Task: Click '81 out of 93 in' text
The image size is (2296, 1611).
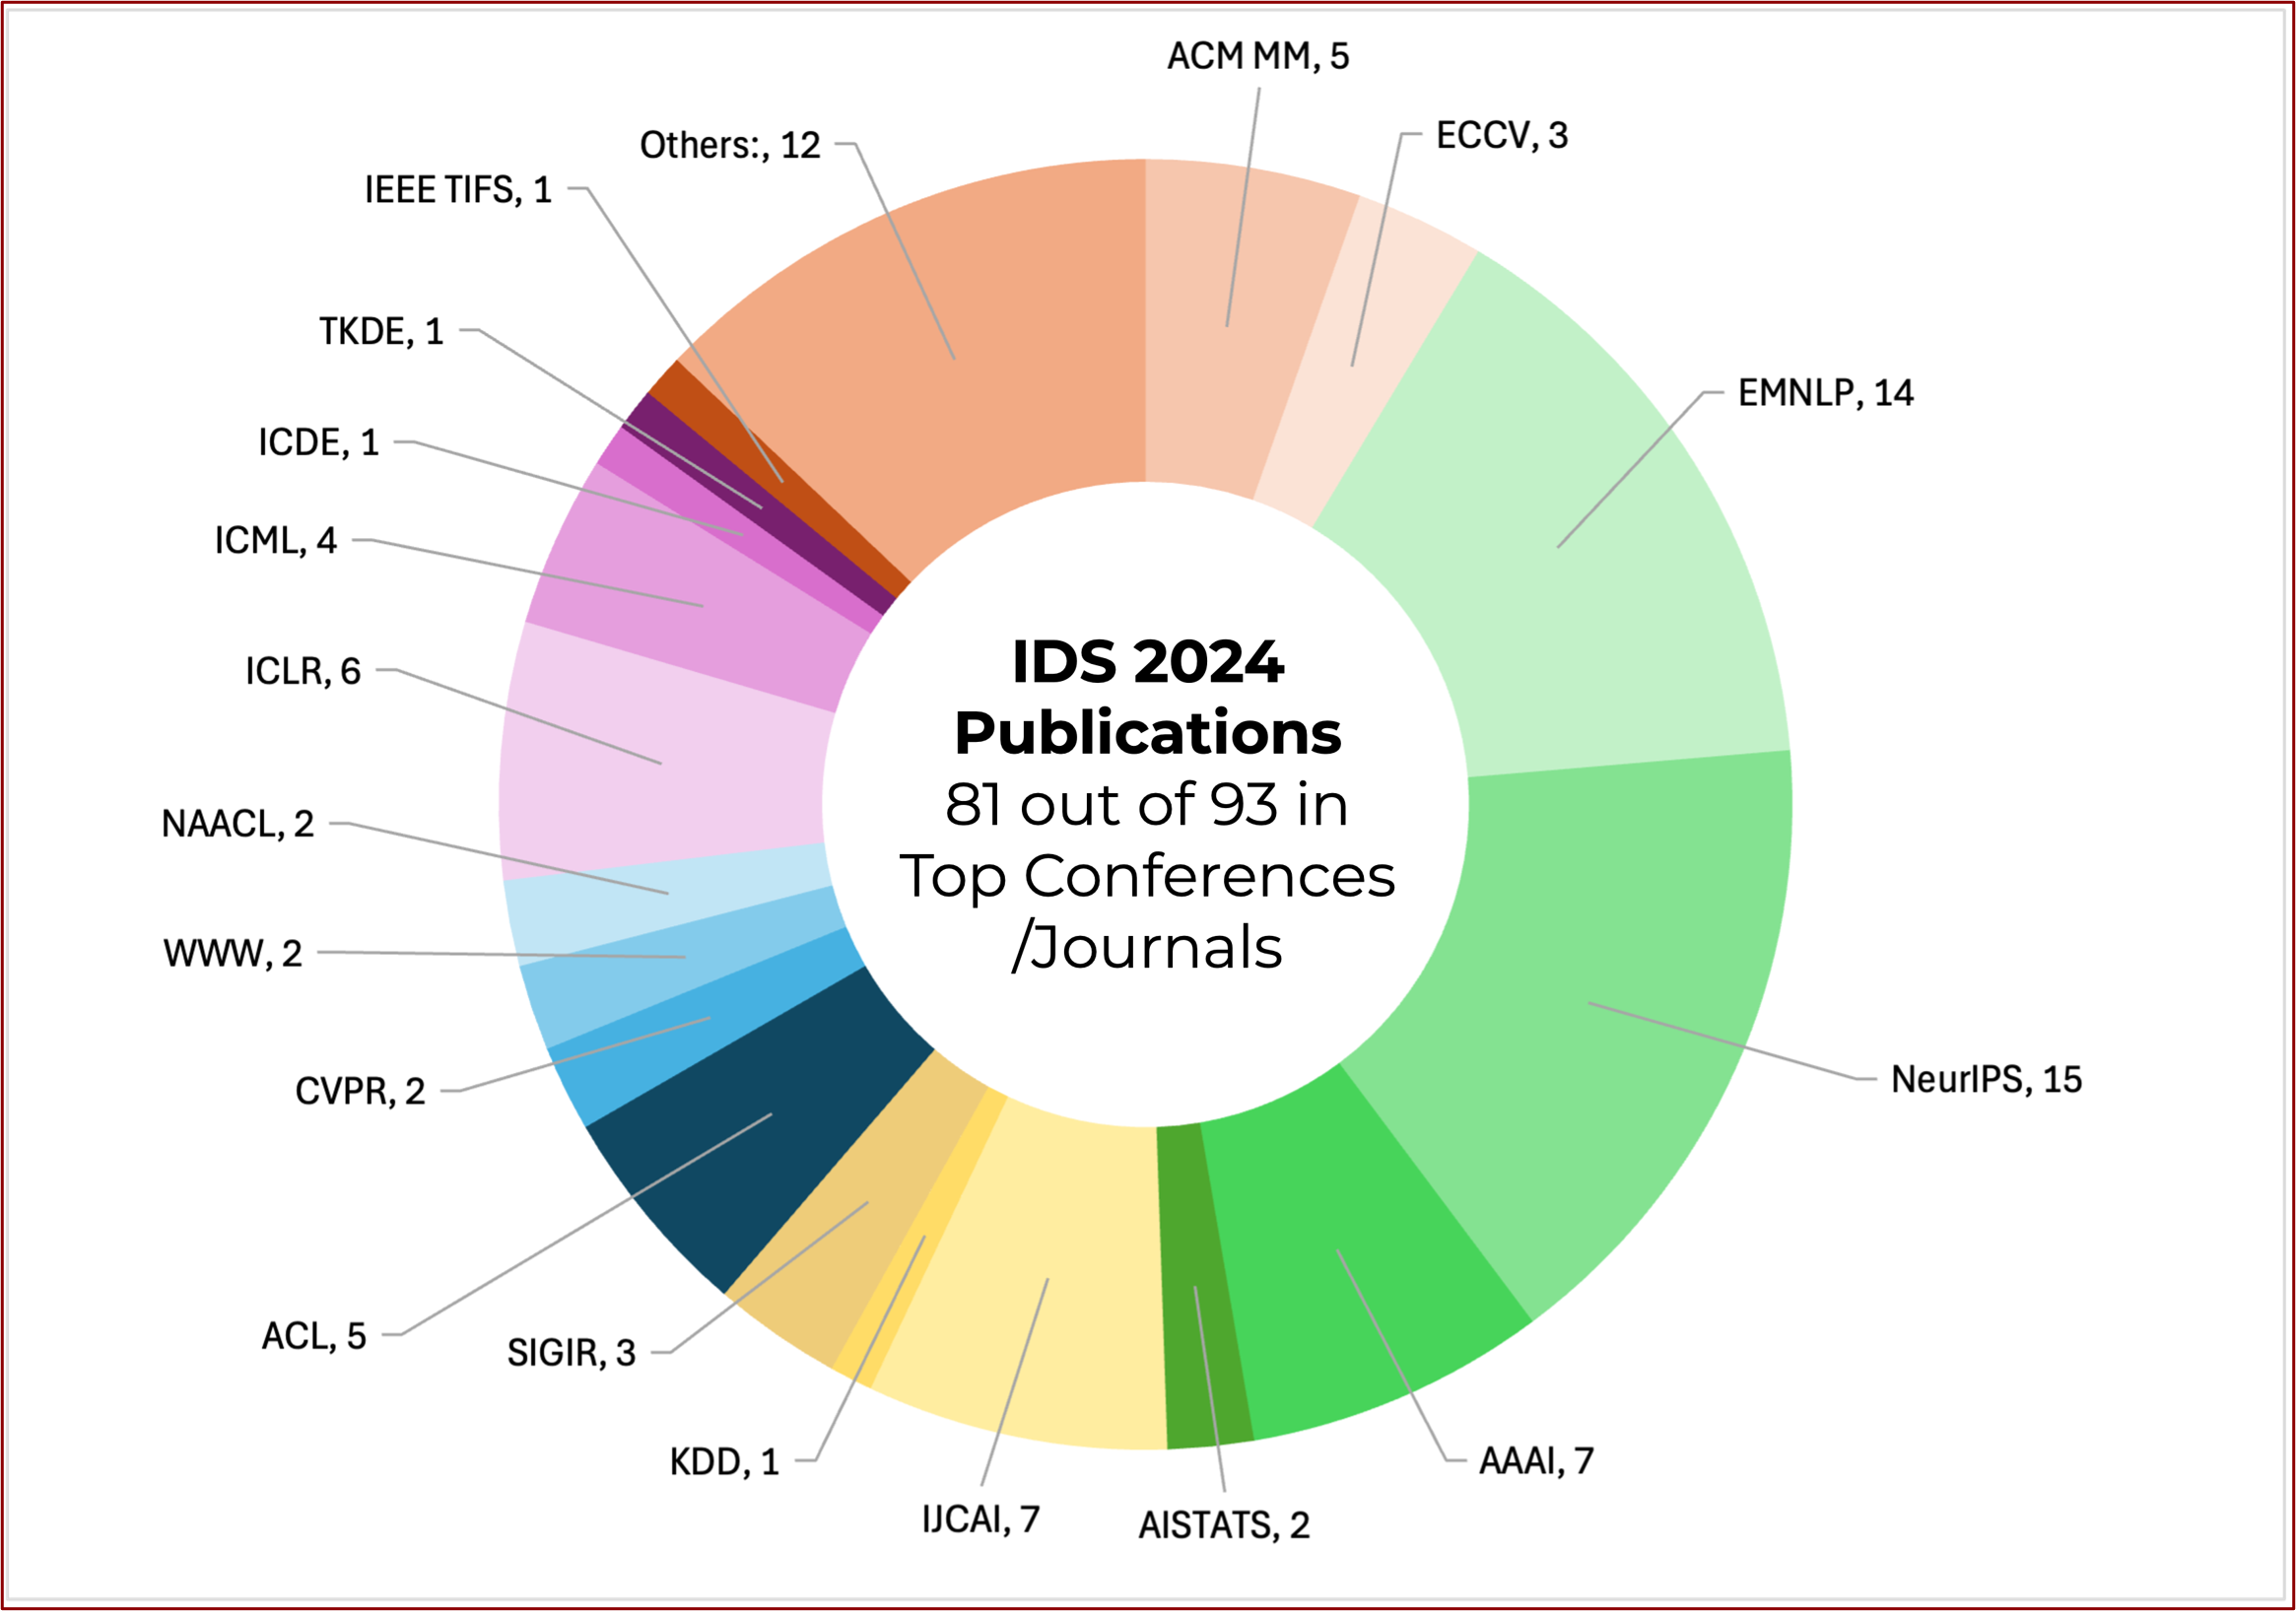Action: (1147, 804)
